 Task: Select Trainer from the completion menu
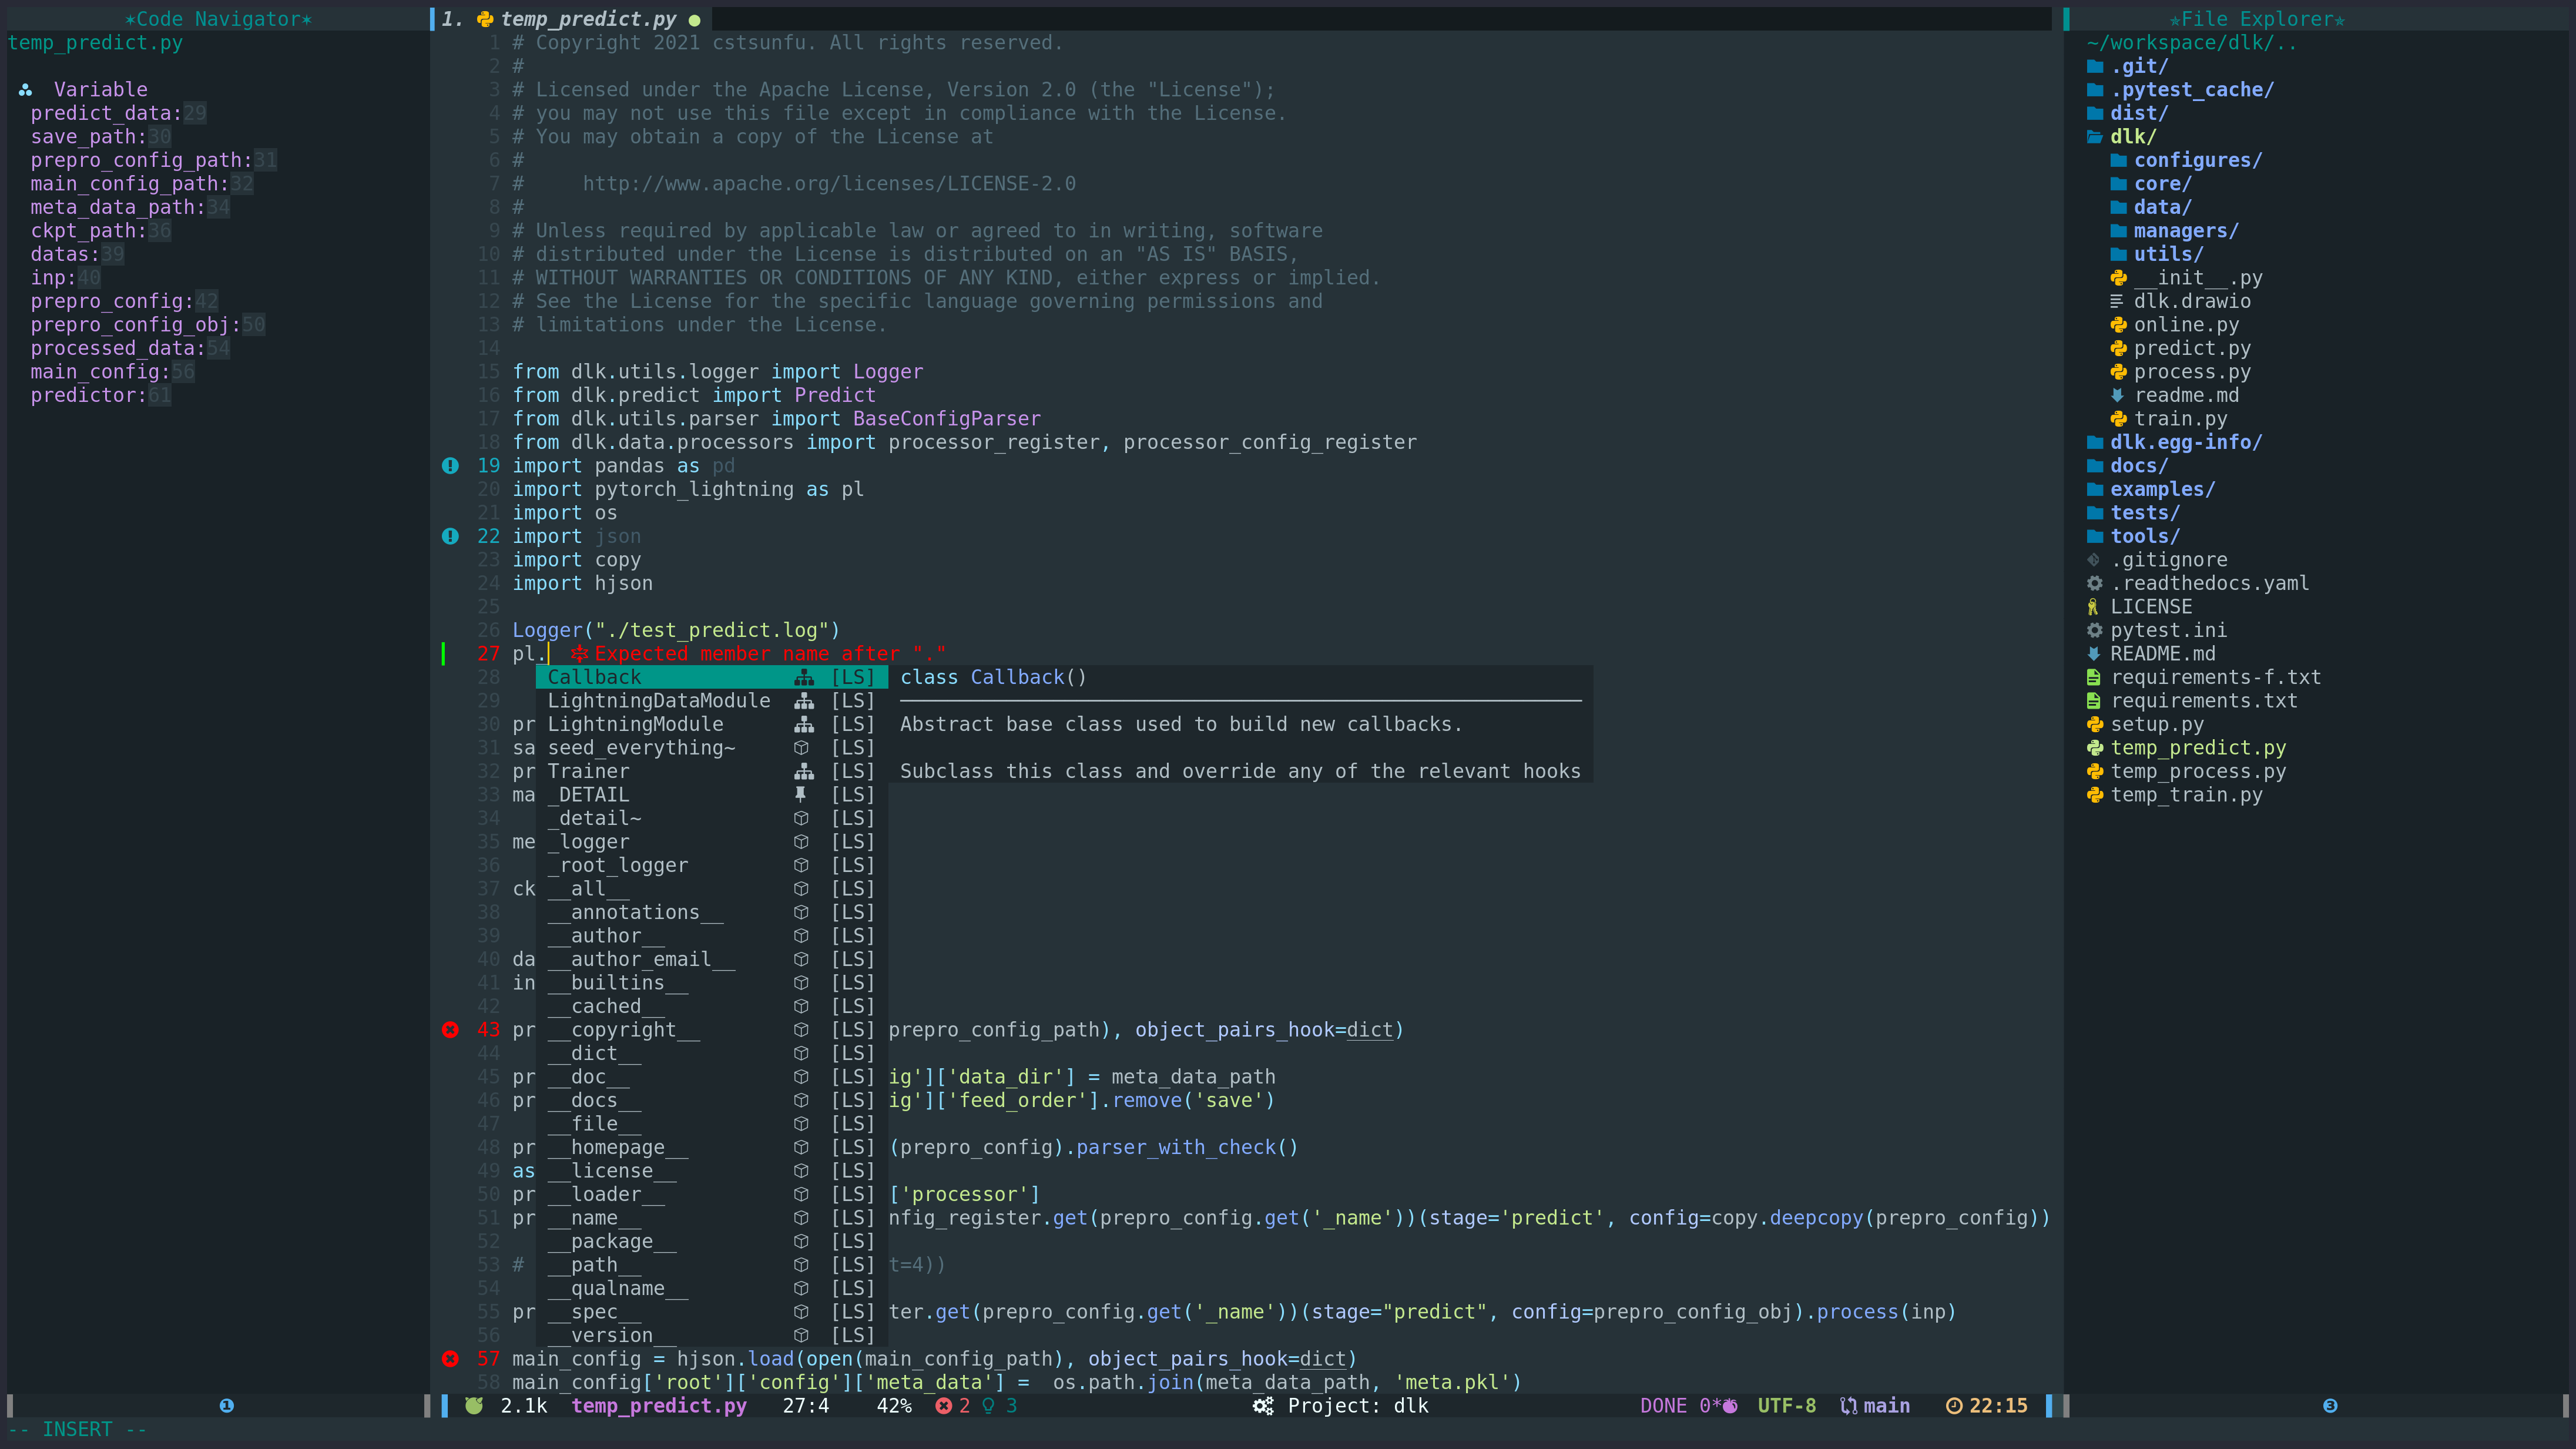(588, 771)
